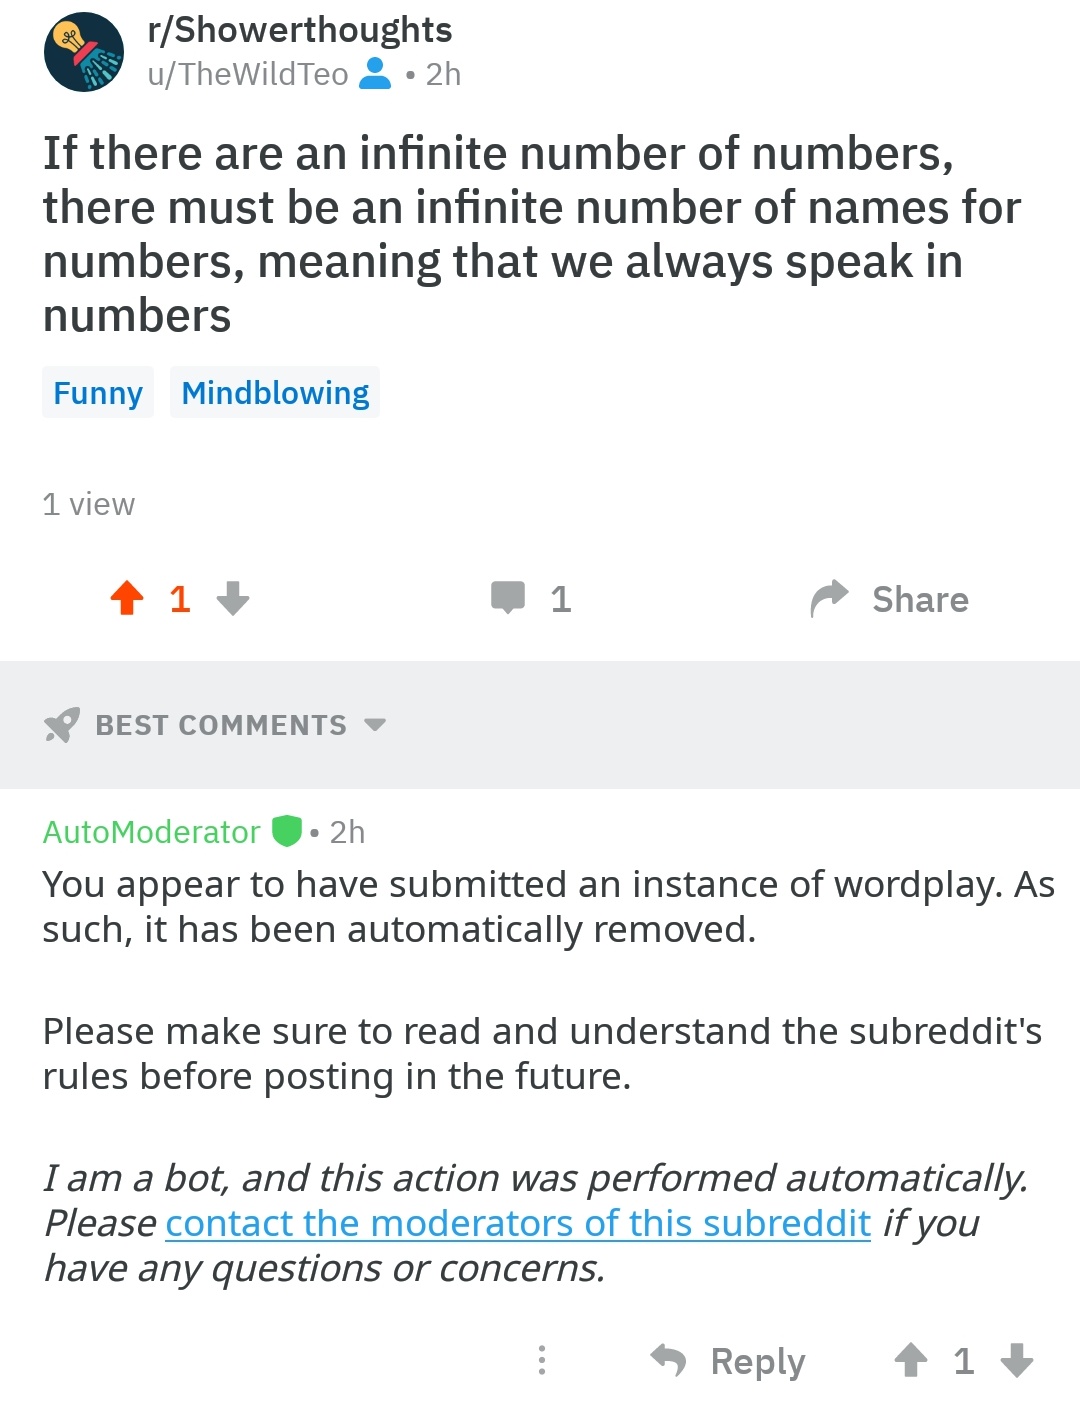Open comments via the speech bubble icon
Viewport: 1080px width, 1408px height.
(513, 598)
